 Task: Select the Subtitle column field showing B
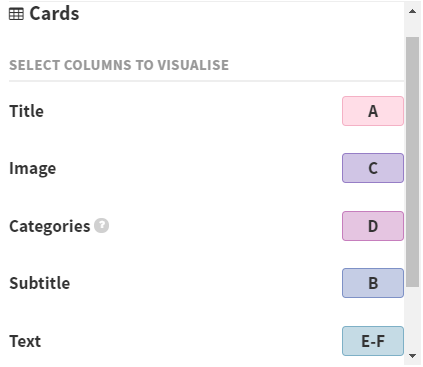coord(373,283)
